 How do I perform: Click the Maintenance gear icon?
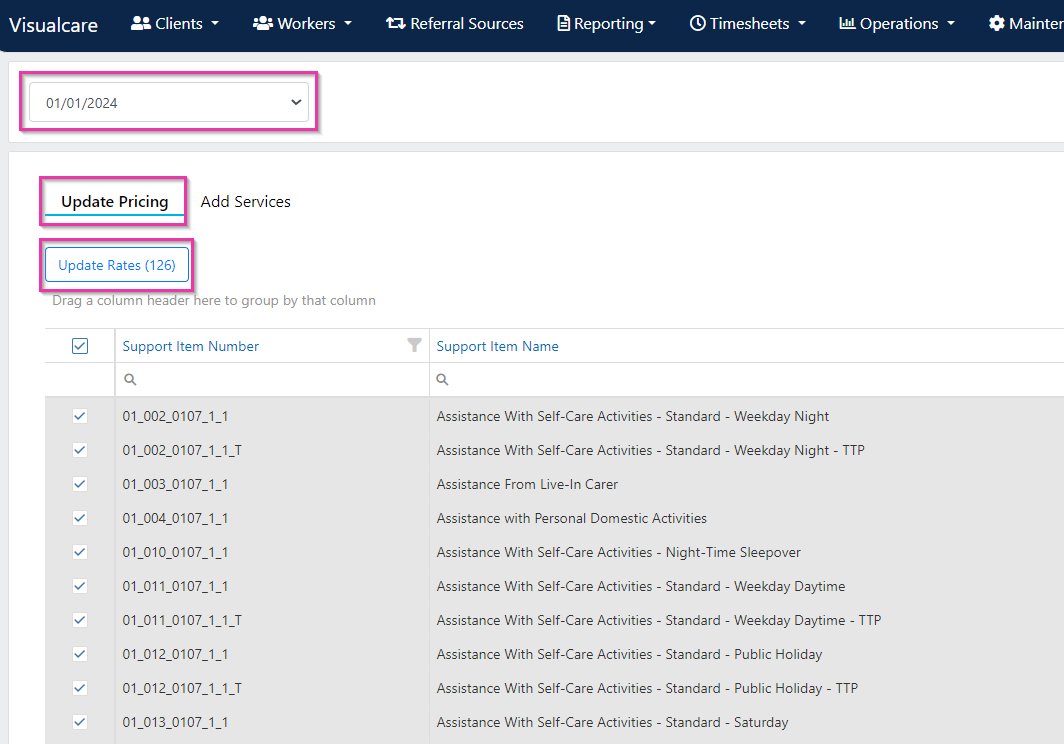pos(996,23)
